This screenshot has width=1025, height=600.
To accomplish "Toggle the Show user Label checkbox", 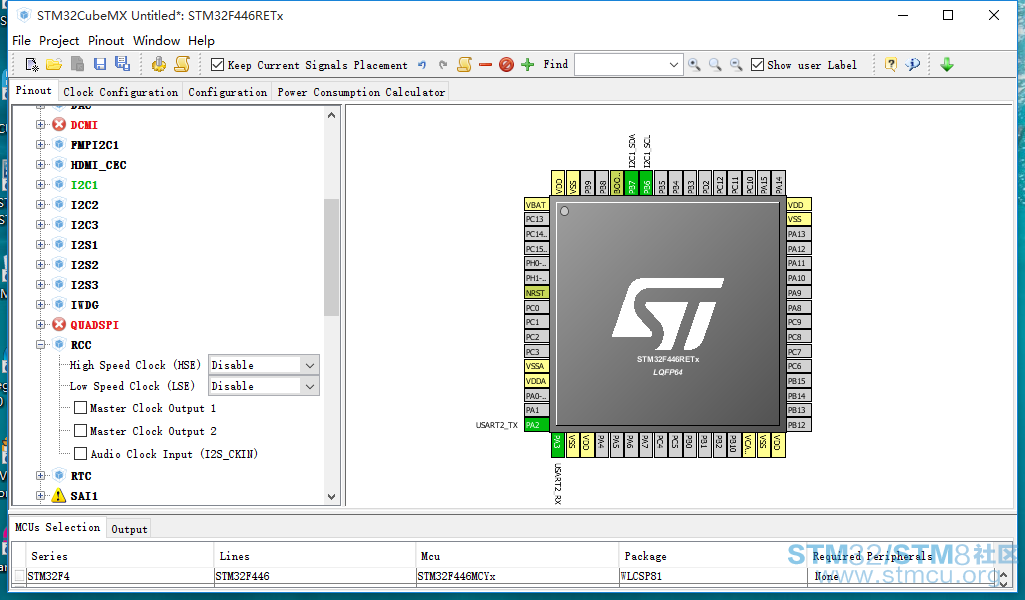I will (x=758, y=65).
